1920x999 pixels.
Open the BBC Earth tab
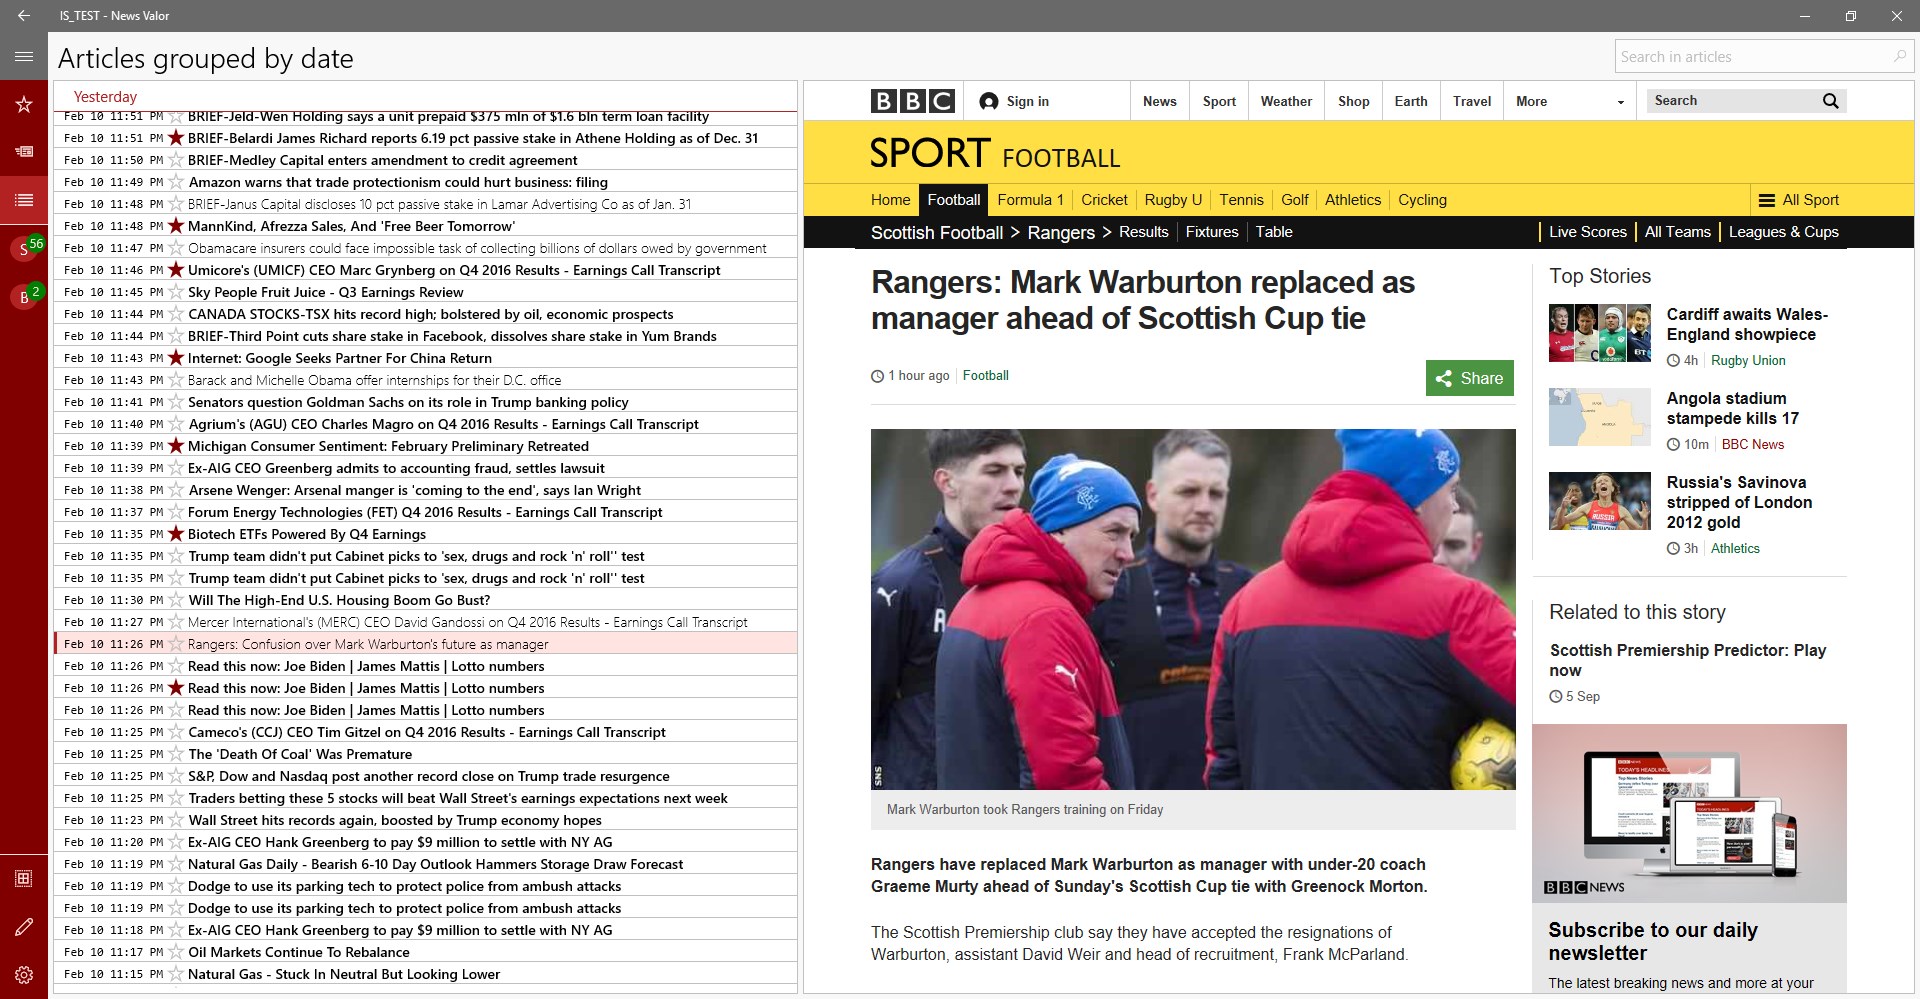(x=1411, y=101)
